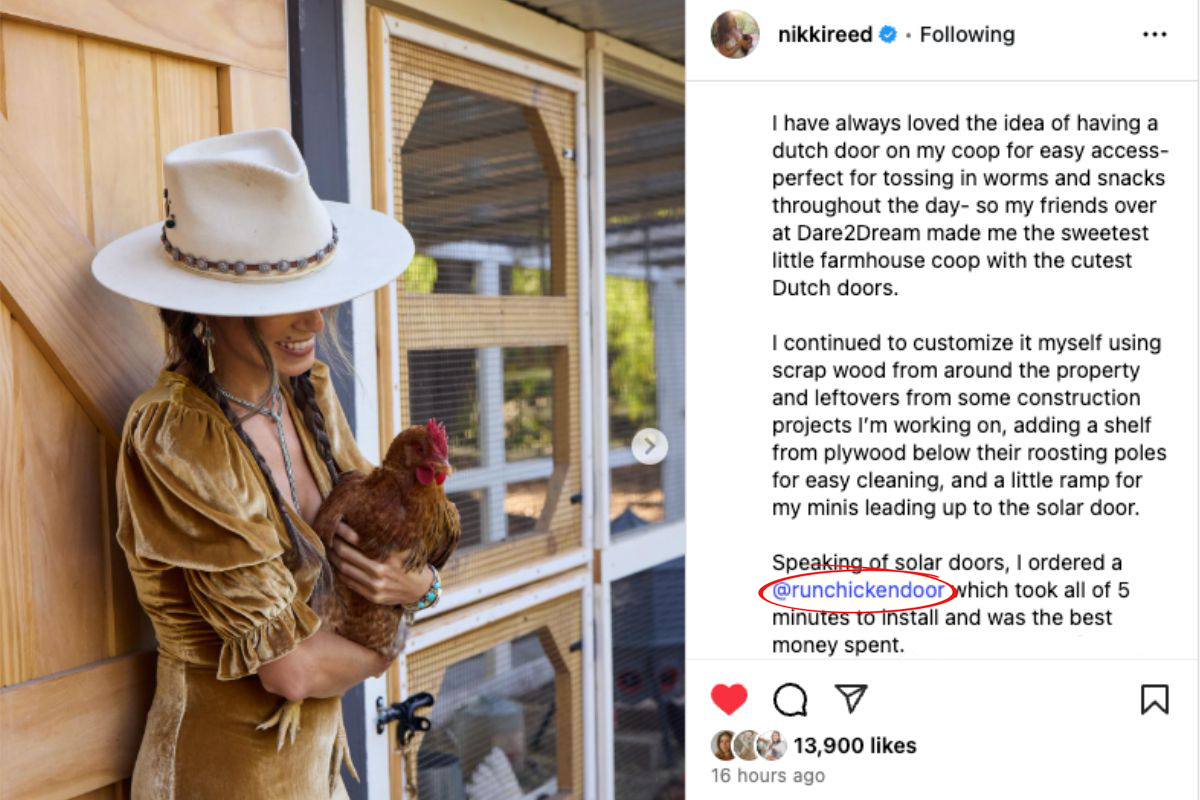The width and height of the screenshot is (1200, 800).
Task: Advance to the next photo with the arrow
Action: 649,446
